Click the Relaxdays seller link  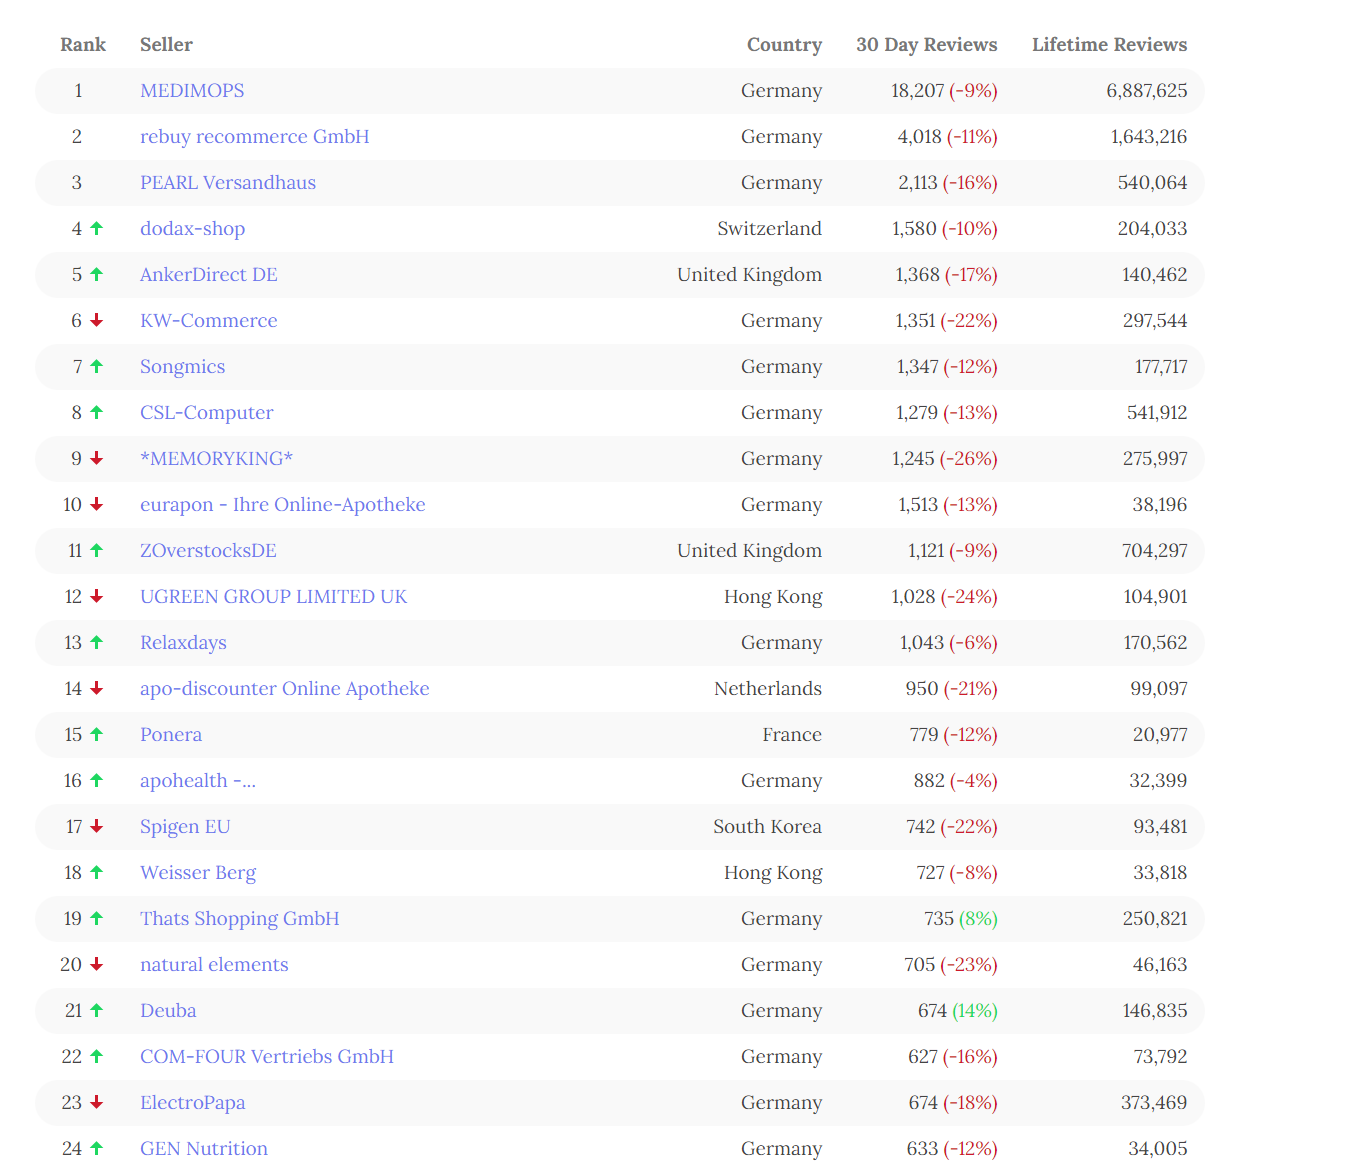tap(184, 643)
